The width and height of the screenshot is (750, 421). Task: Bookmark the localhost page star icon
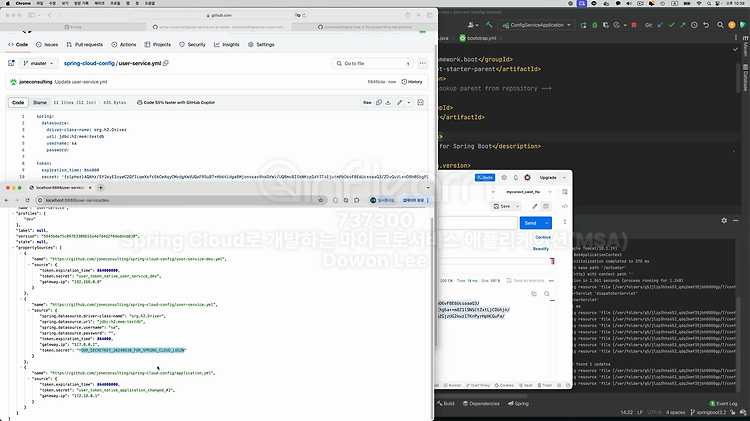coord(320,200)
